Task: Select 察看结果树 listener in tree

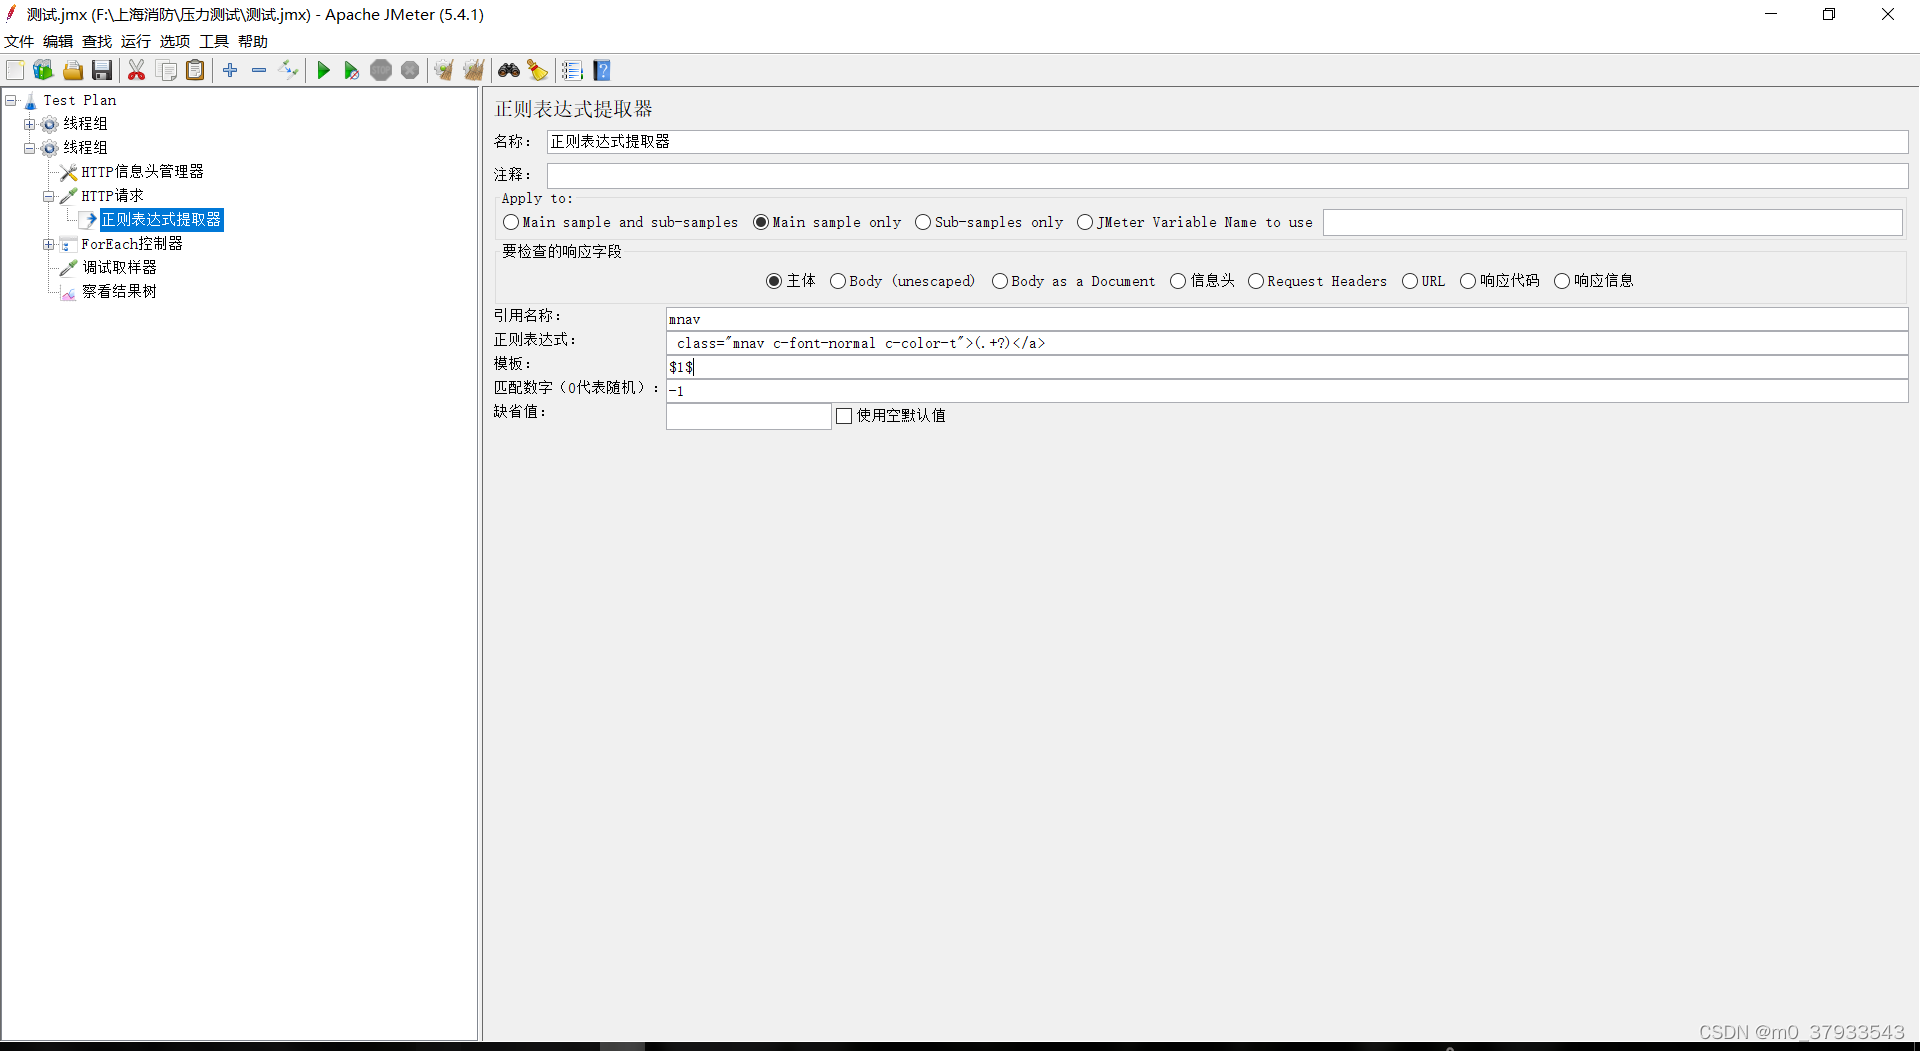Action: click(x=119, y=292)
